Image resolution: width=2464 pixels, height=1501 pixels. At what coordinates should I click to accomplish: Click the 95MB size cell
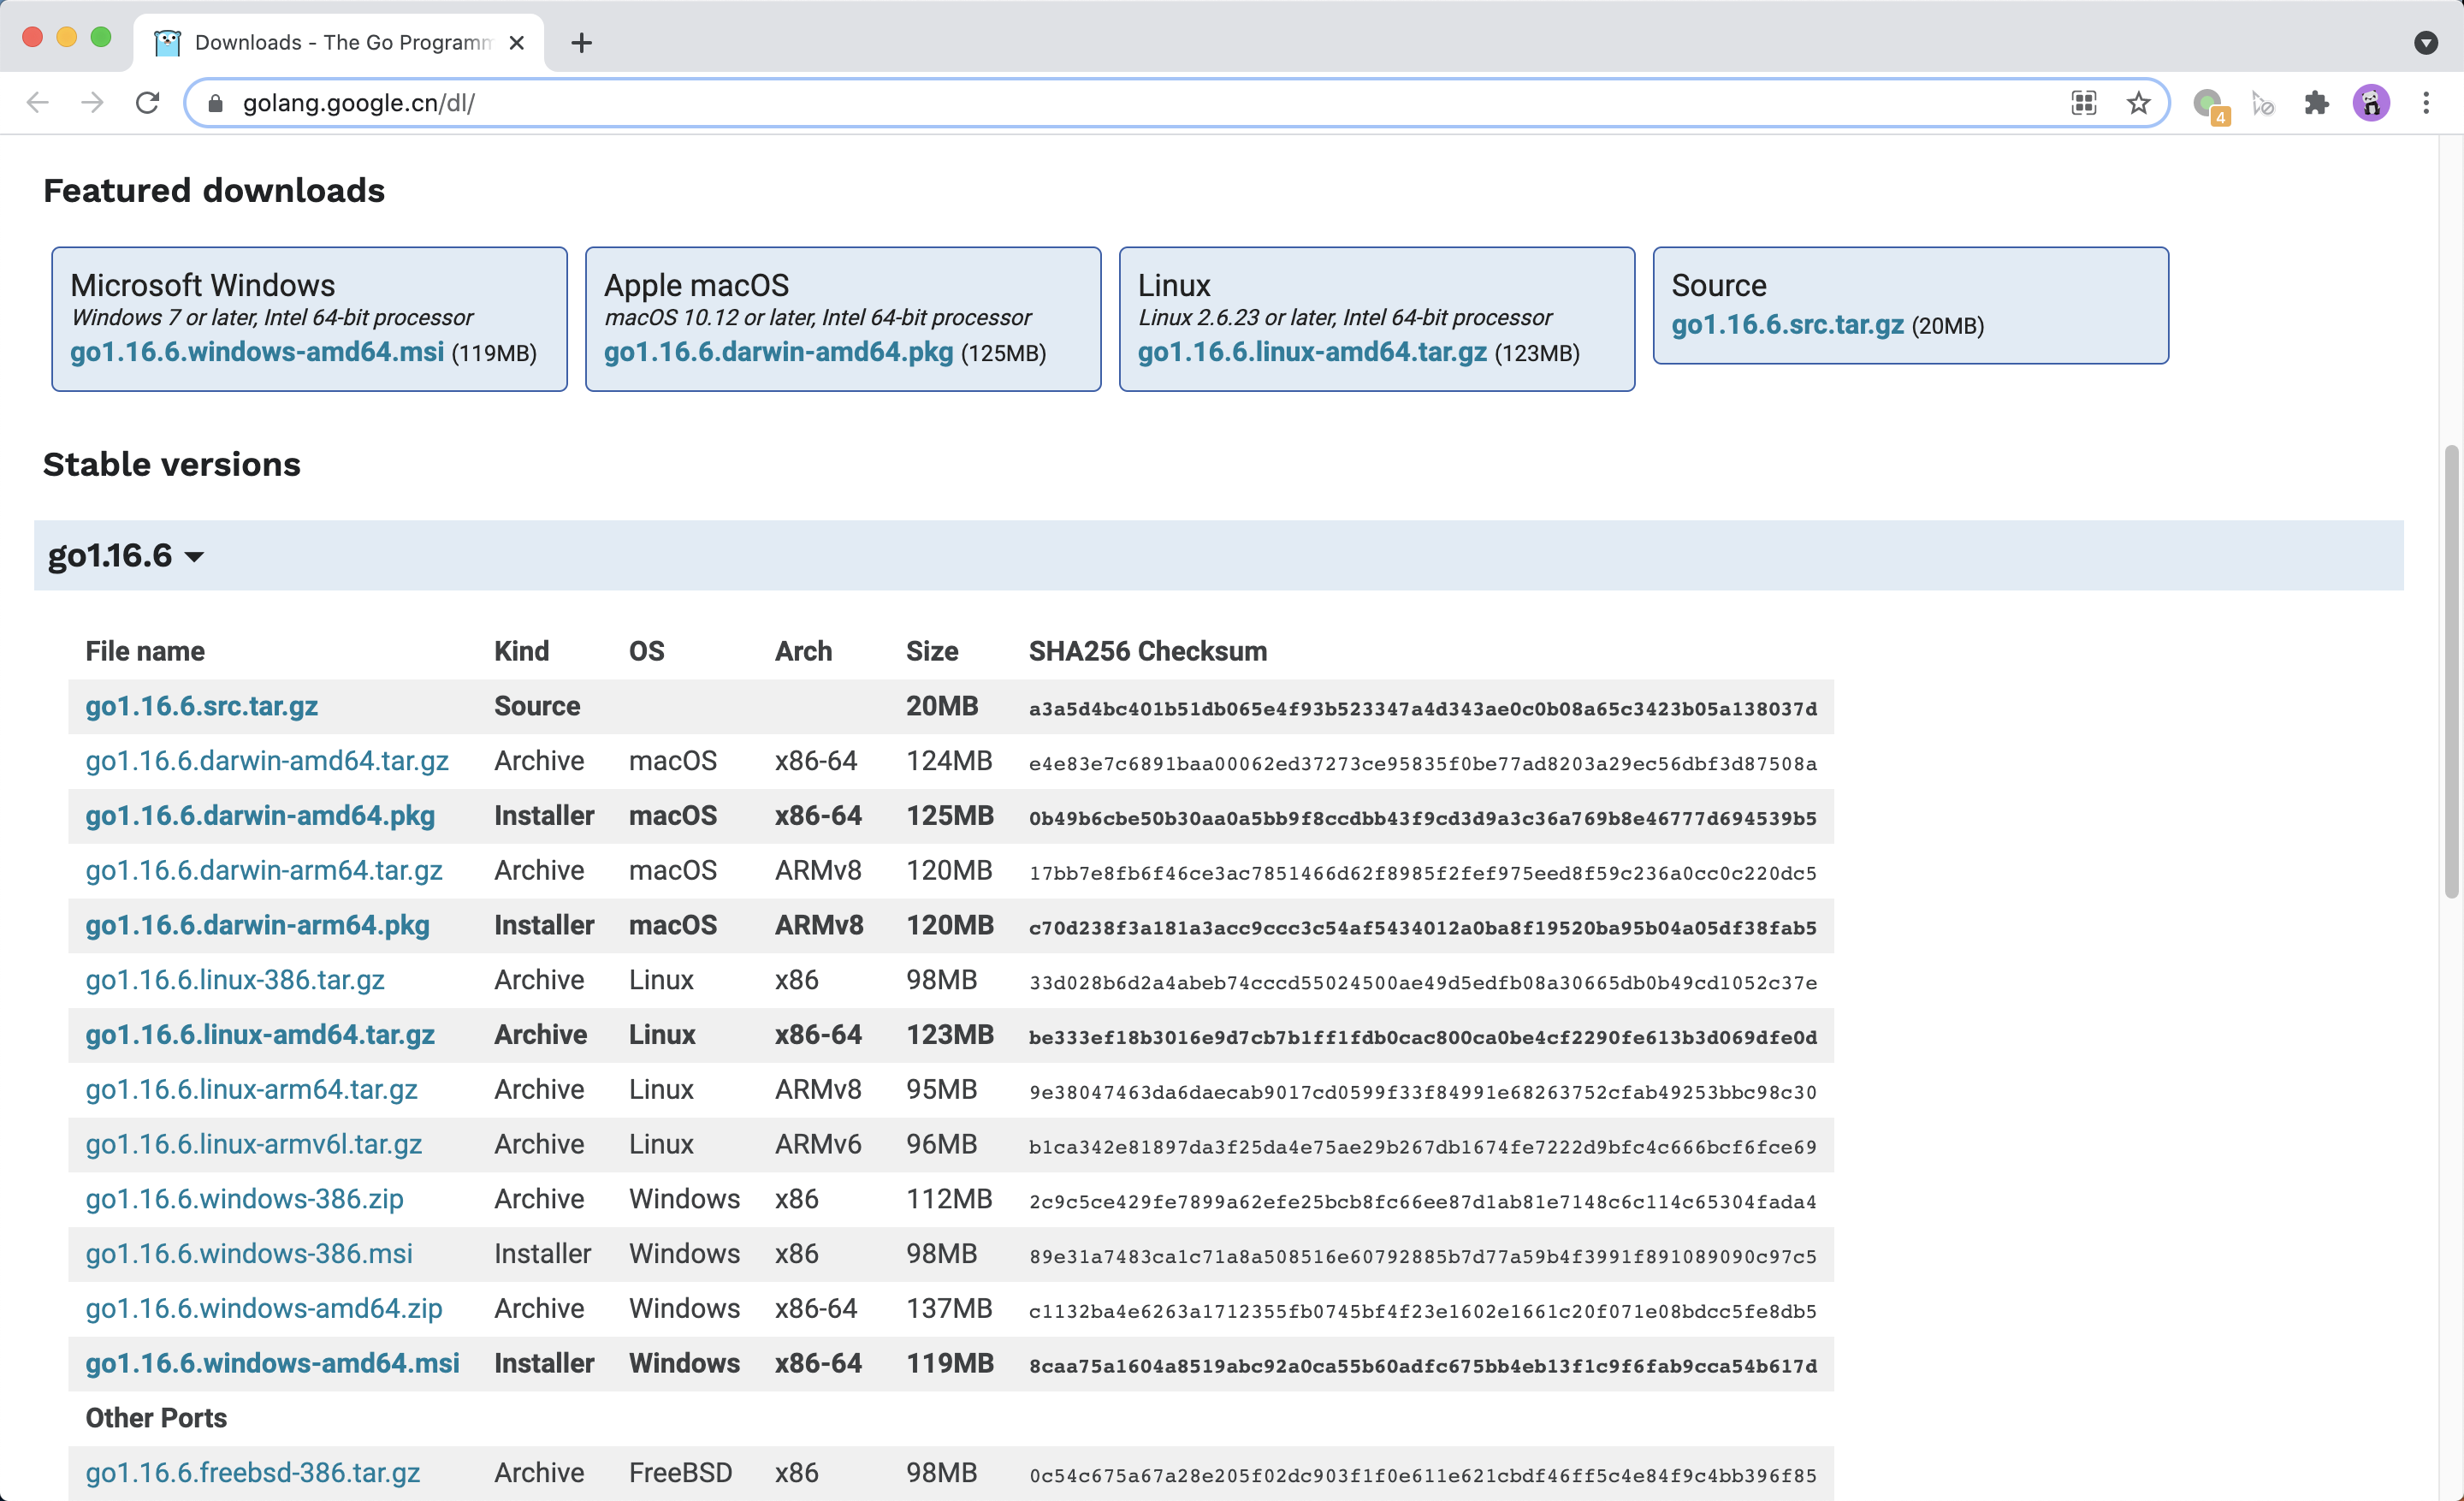pyautogui.click(x=942, y=1089)
